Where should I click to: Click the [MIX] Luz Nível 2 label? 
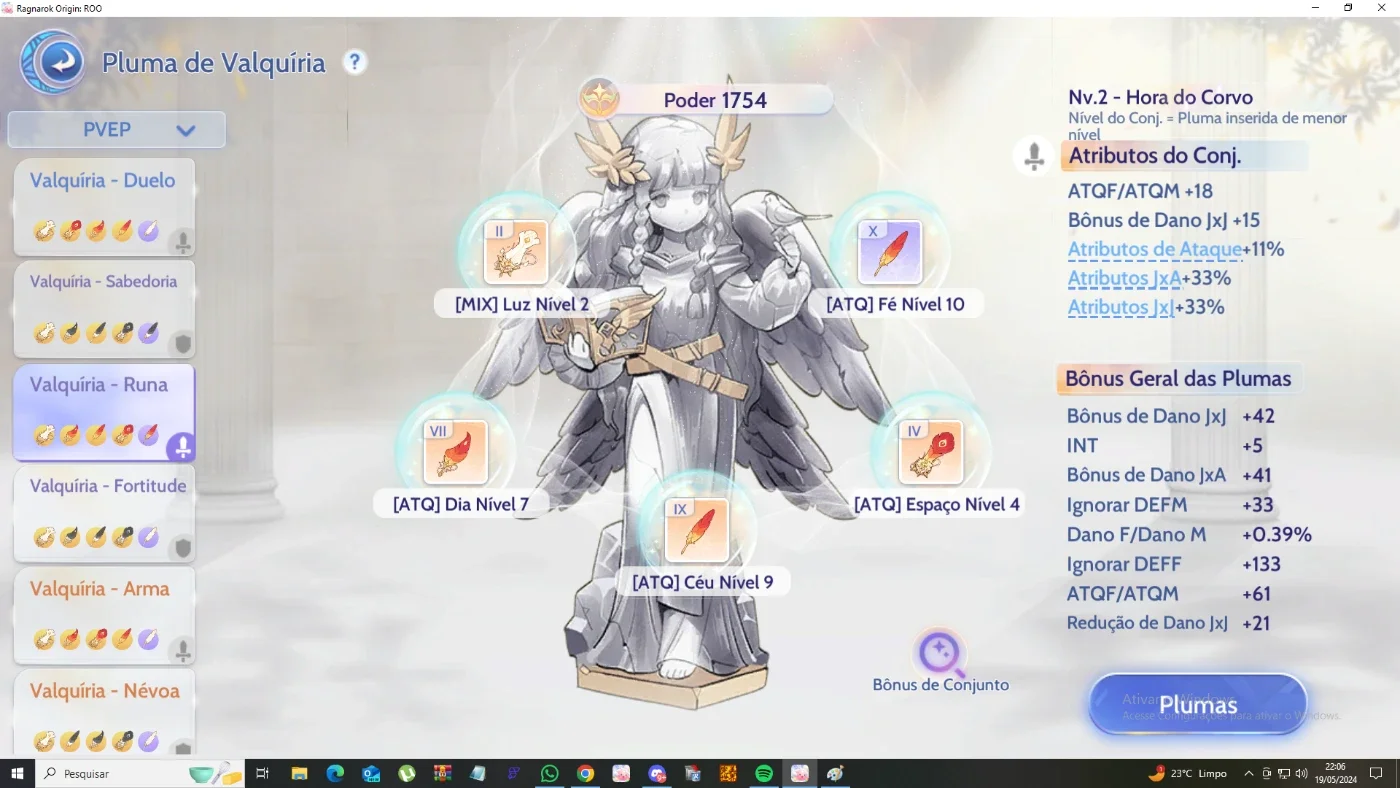click(522, 304)
